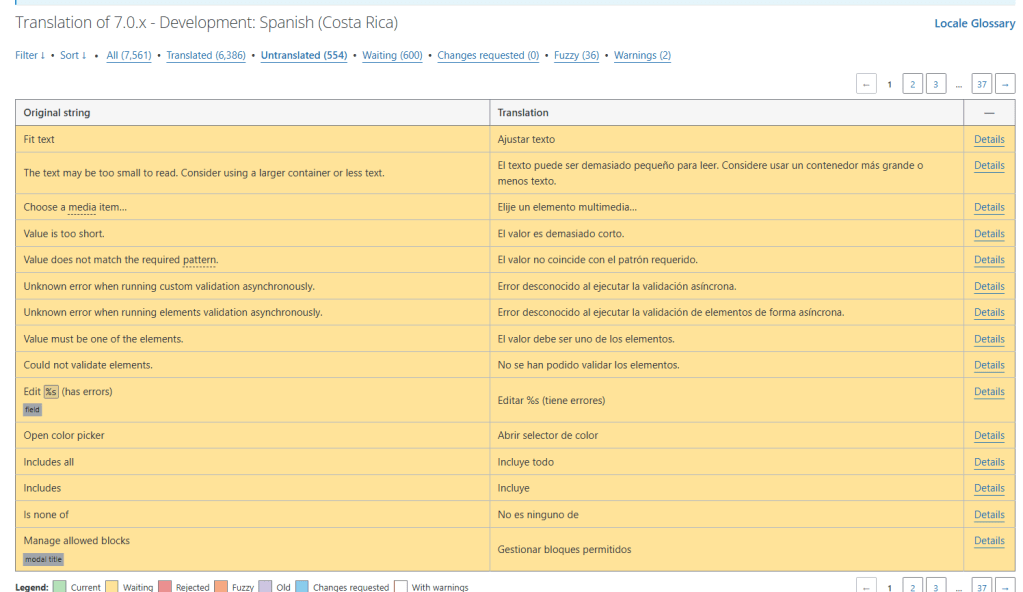Expand the Filter options
The width and height of the screenshot is (1023, 592).
tap(30, 56)
